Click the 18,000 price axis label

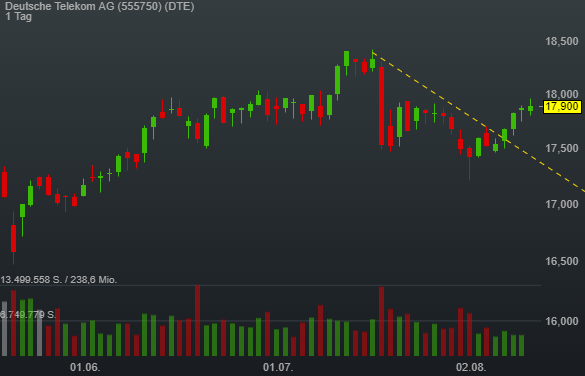pos(562,94)
